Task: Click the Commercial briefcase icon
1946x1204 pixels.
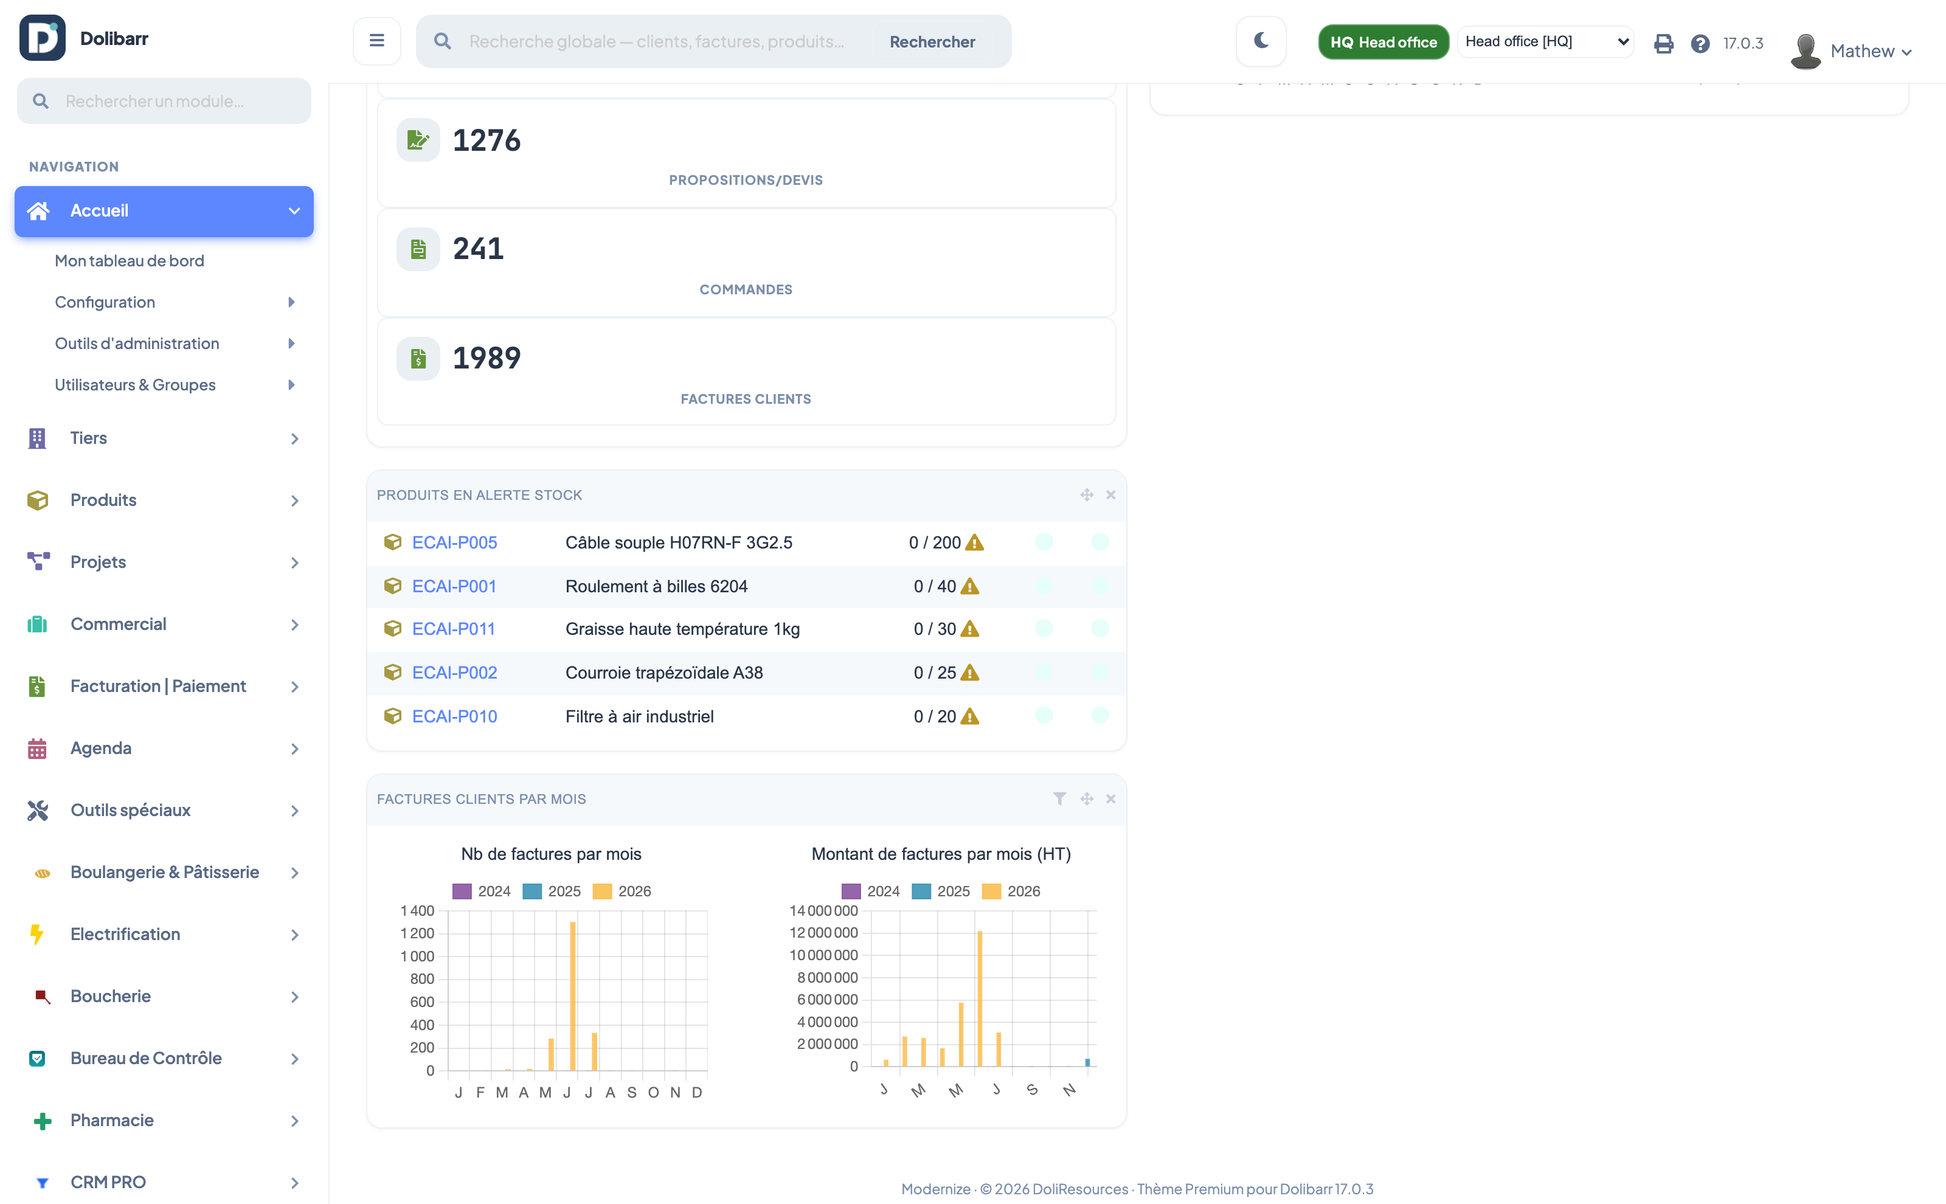Action: 37,624
